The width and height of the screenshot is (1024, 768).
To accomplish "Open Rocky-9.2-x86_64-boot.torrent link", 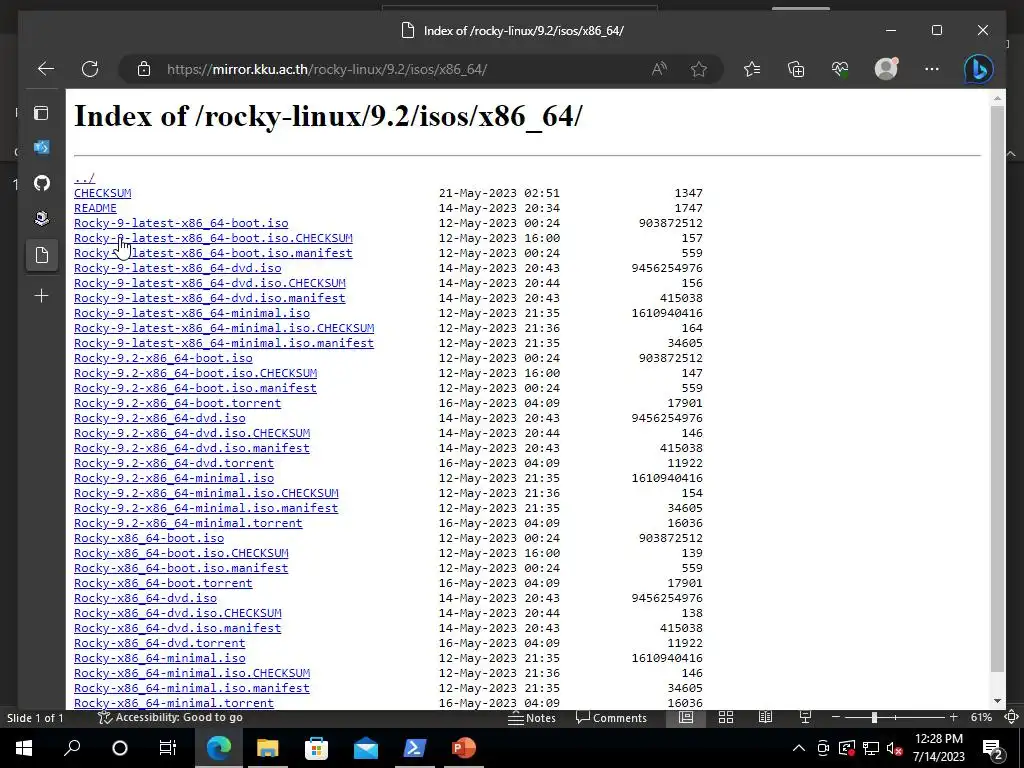I will (178, 403).
